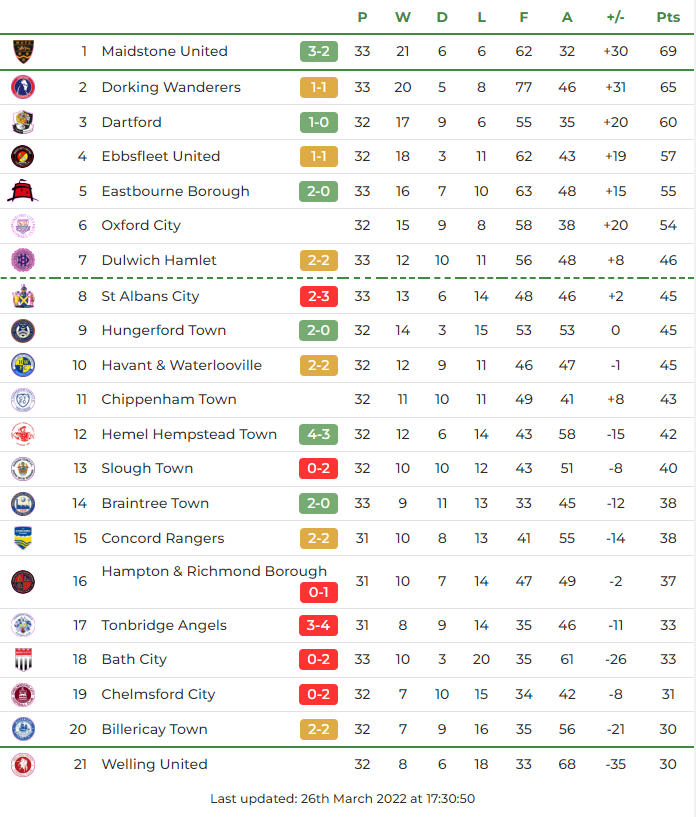Screen dimensions: 696x817
Task: Click the Dorking Wanderers club crest
Action: click(23, 87)
